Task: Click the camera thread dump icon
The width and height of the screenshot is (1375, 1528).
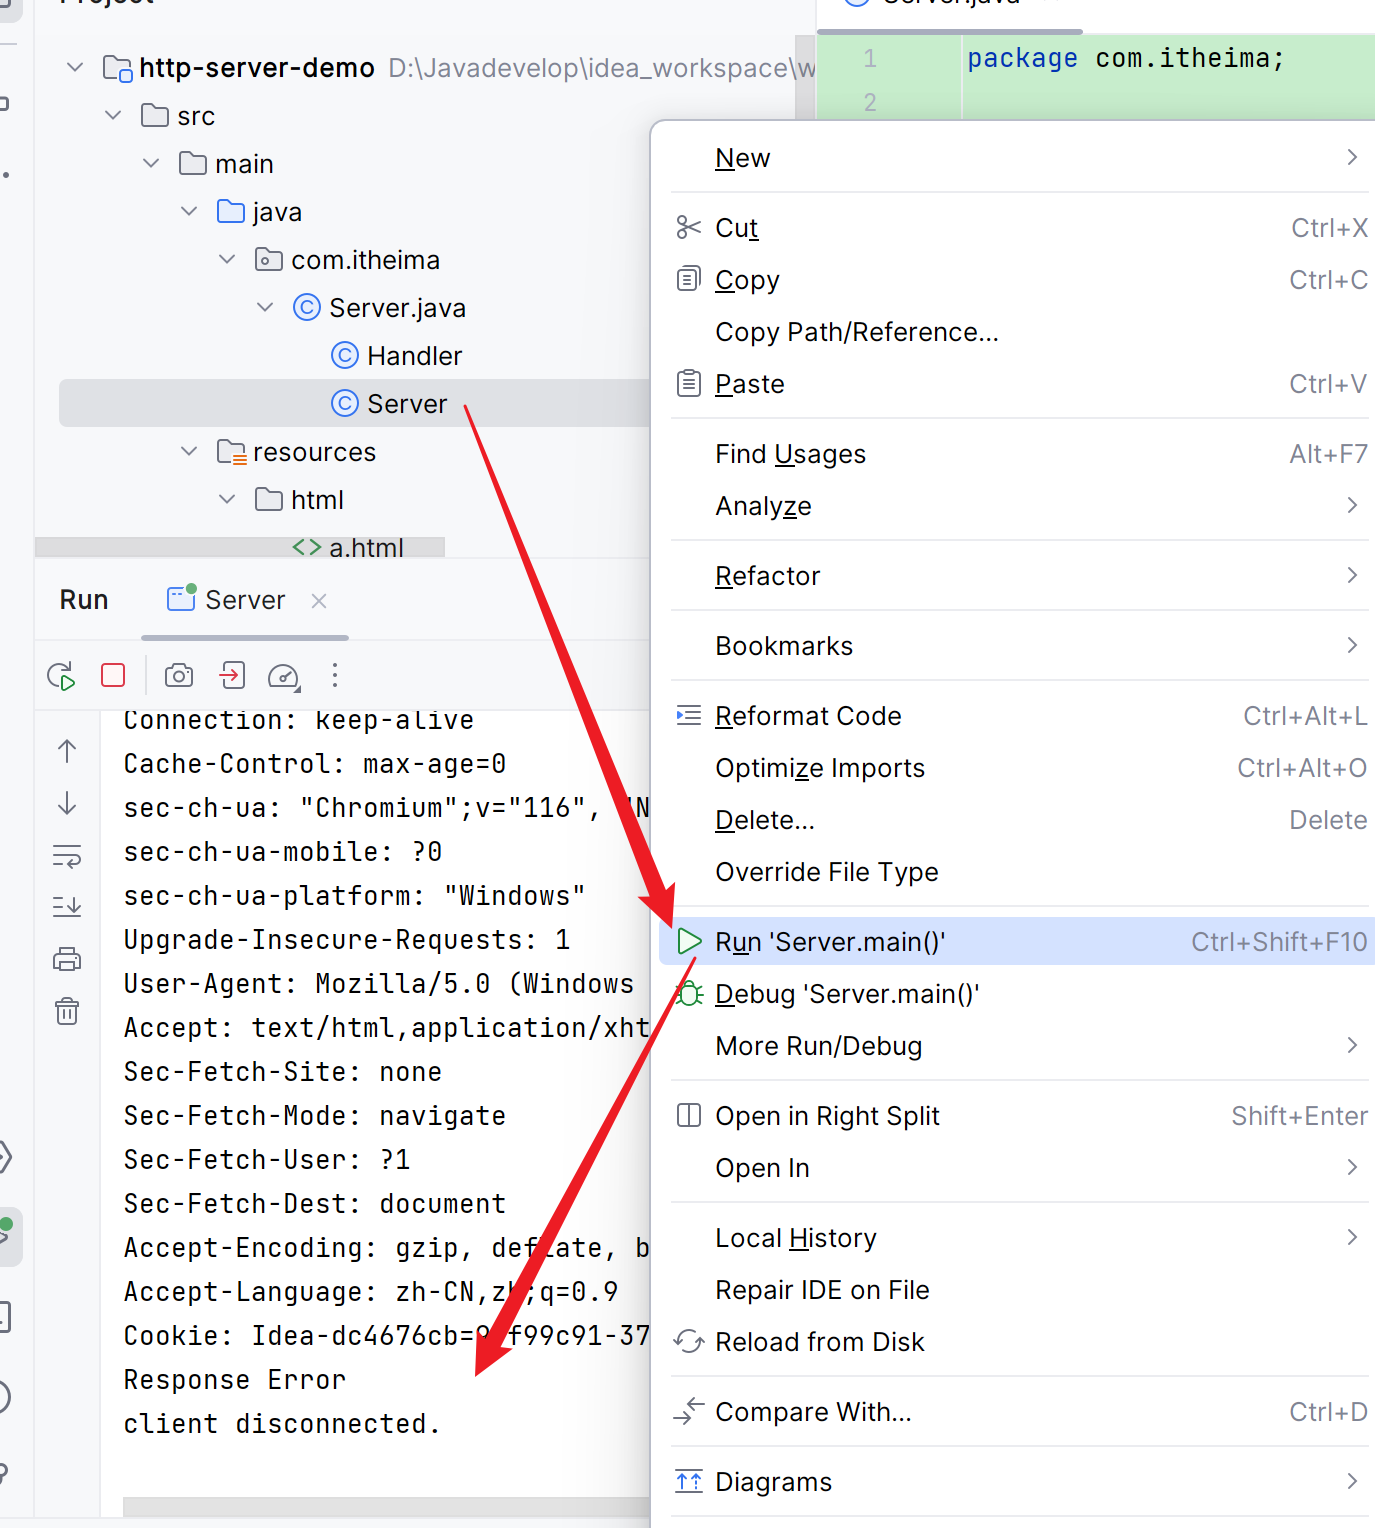Action: (x=179, y=676)
